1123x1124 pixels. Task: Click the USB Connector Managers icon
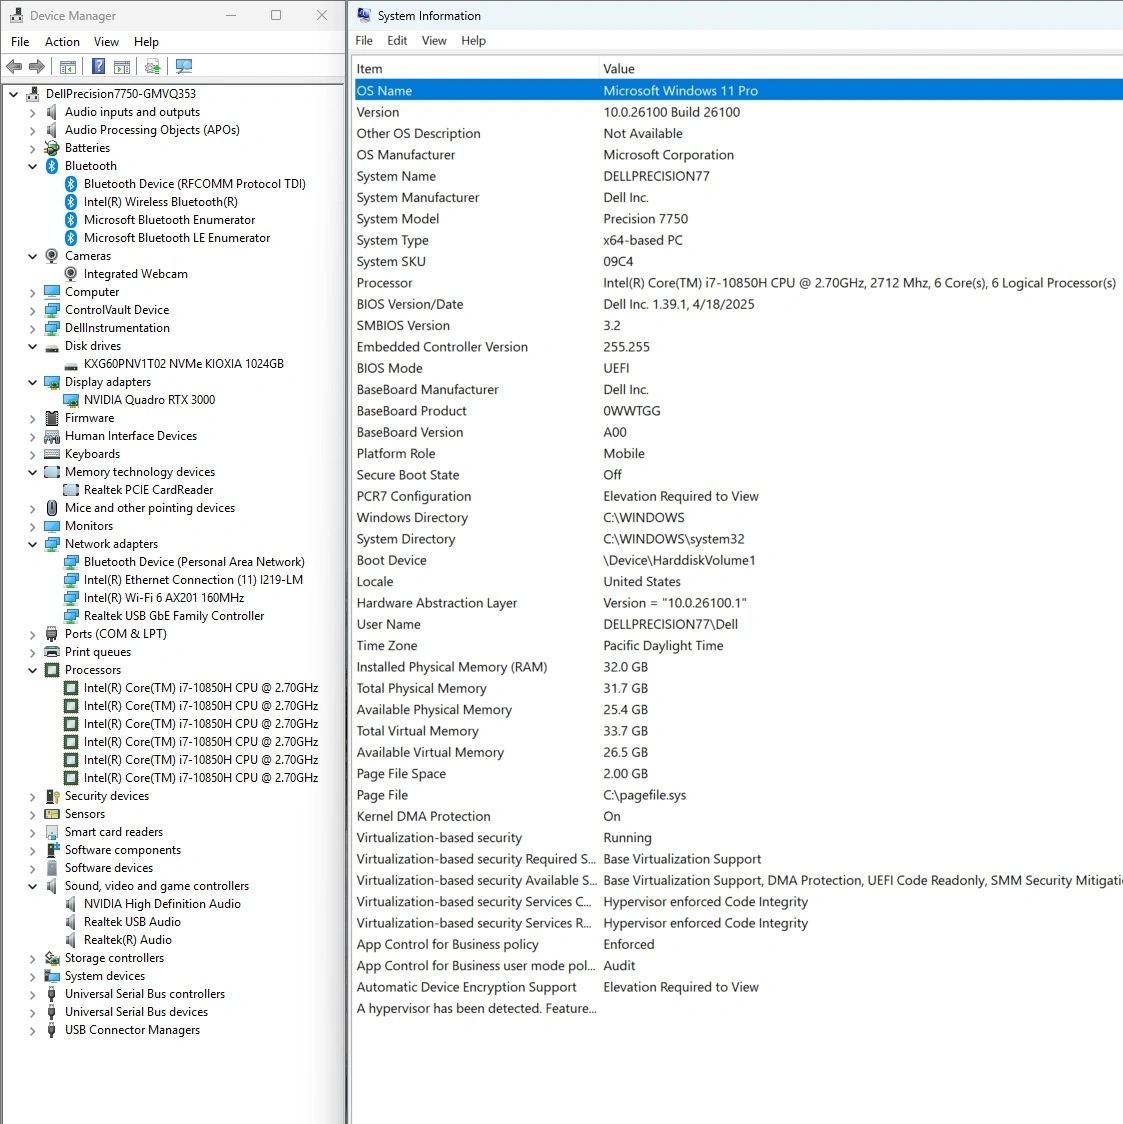coord(52,1030)
